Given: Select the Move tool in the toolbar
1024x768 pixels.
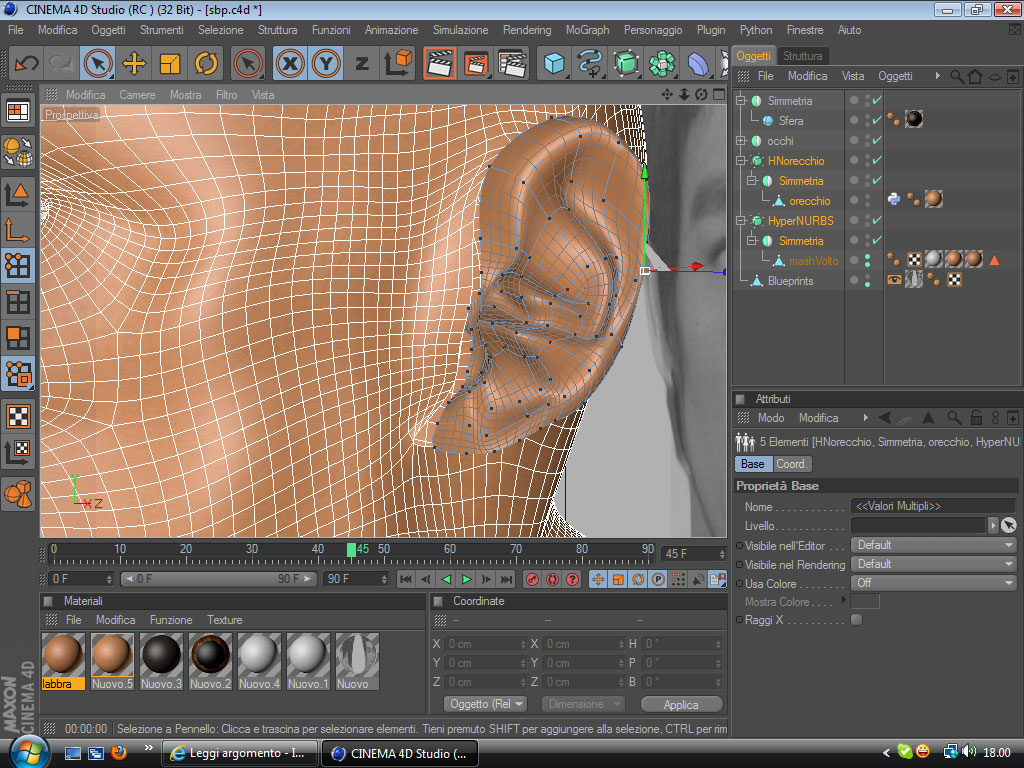Looking at the screenshot, I should point(134,63).
